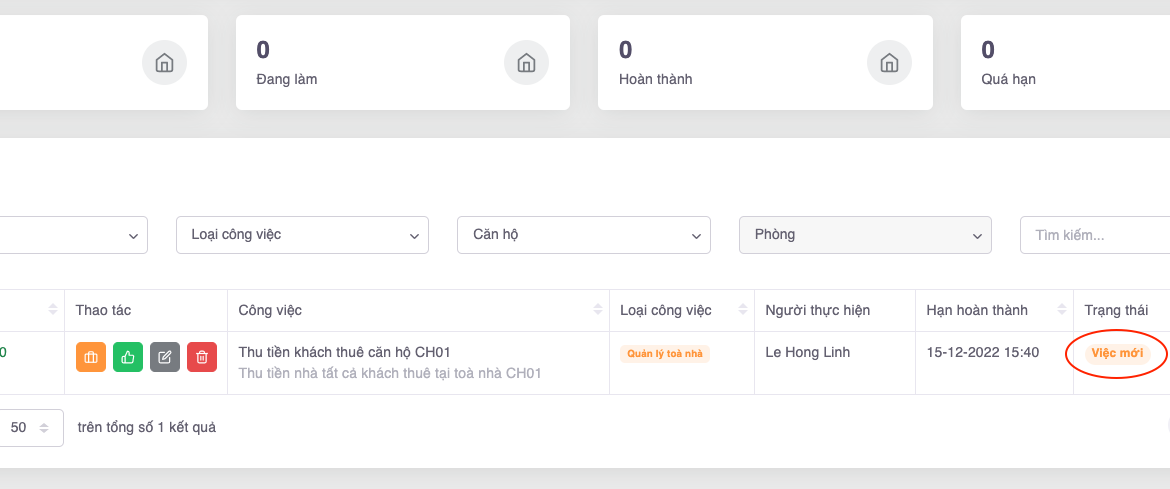Sort by the Hạn hoàn thành column arrows
Screen dimensions: 1170x489
click(1061, 310)
